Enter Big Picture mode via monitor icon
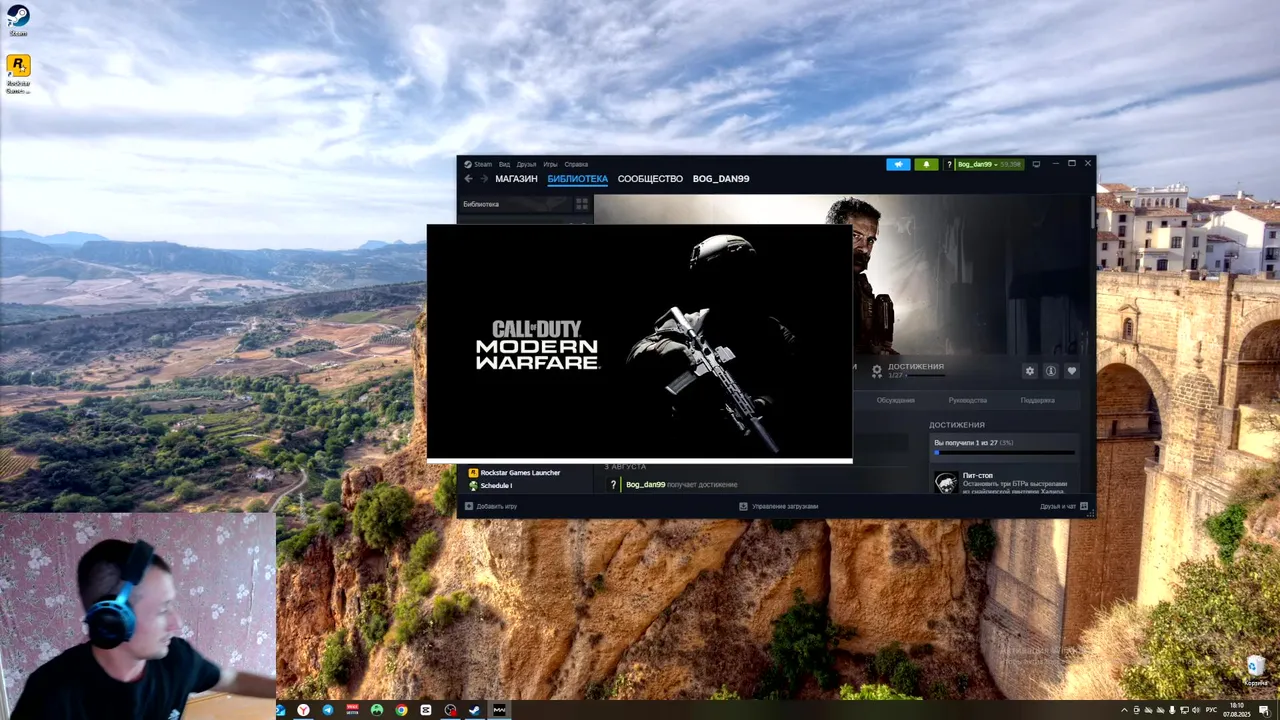 click(x=1036, y=164)
